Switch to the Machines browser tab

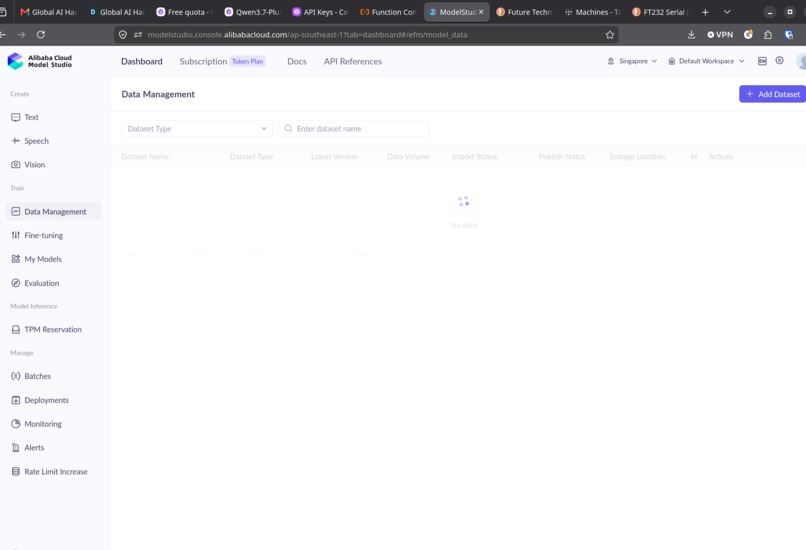[592, 12]
